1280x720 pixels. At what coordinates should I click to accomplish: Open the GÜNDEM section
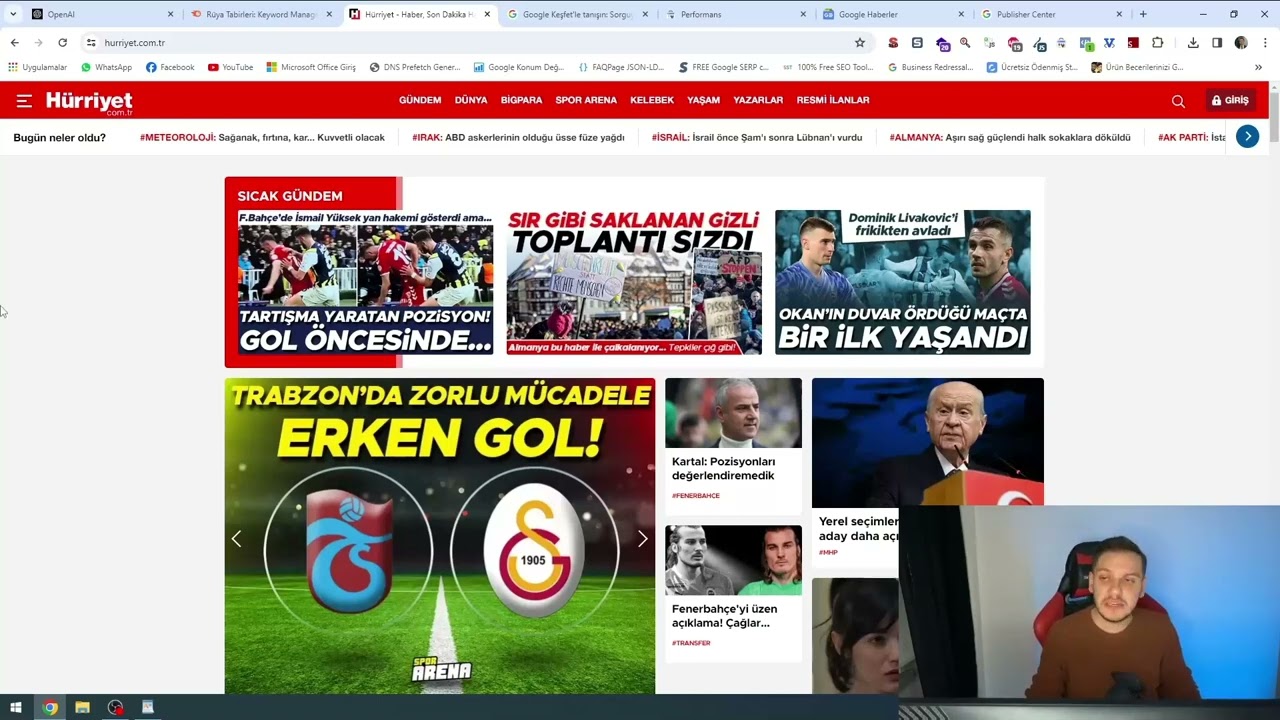coord(420,100)
